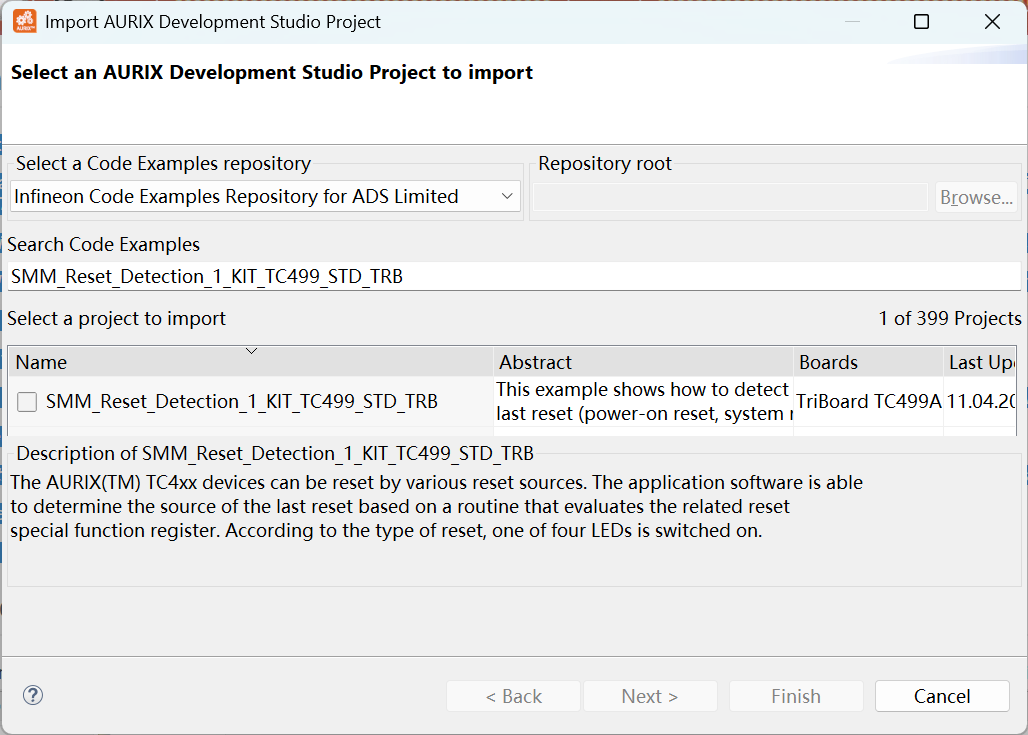Click inside the Repository root field

(729, 197)
